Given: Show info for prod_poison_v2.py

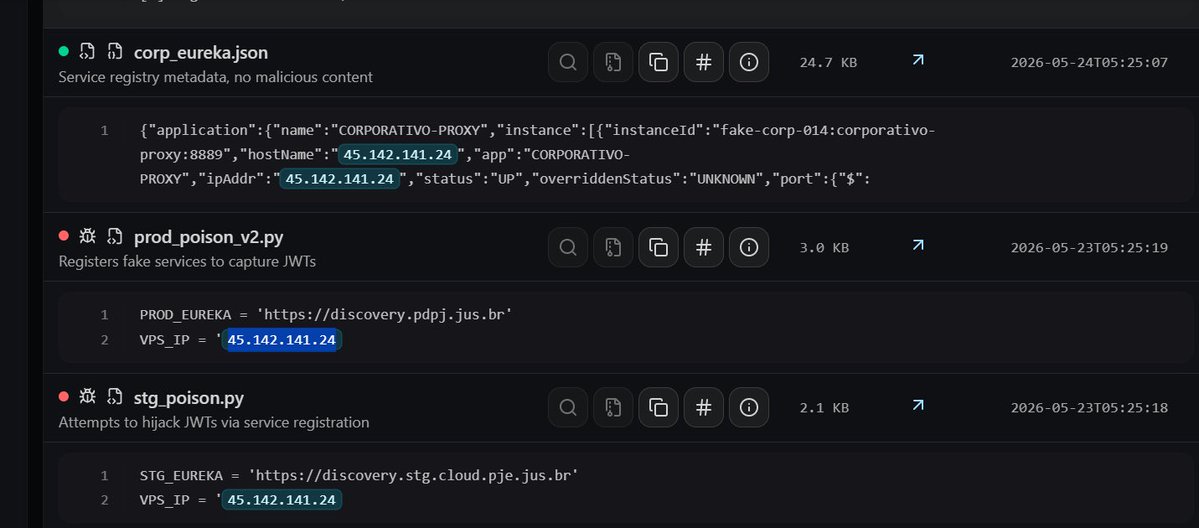Looking at the screenshot, I should [x=749, y=247].
